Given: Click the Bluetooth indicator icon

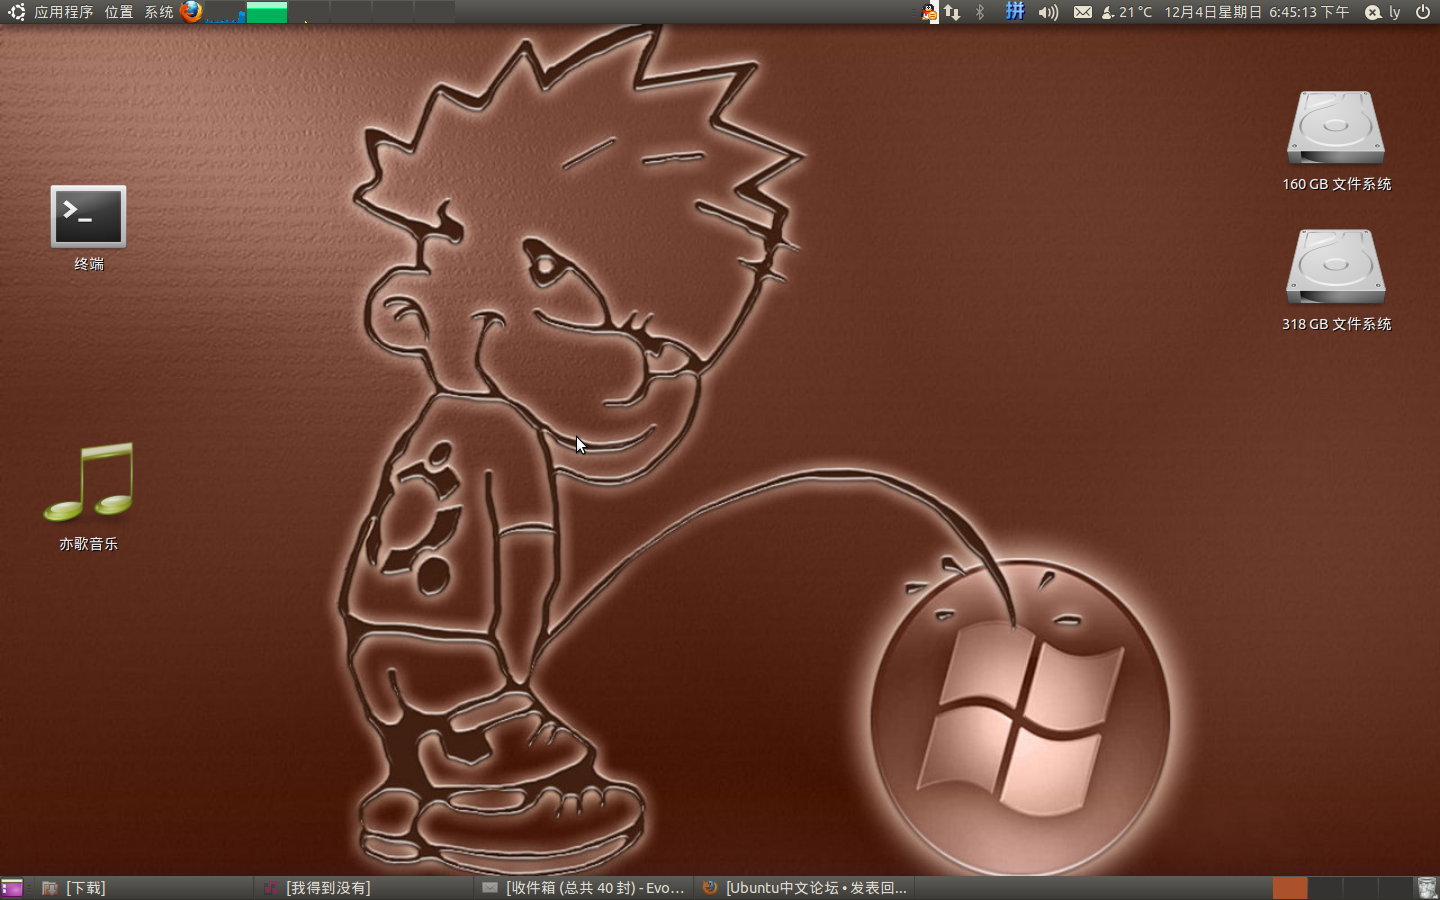Looking at the screenshot, I should pos(980,12).
